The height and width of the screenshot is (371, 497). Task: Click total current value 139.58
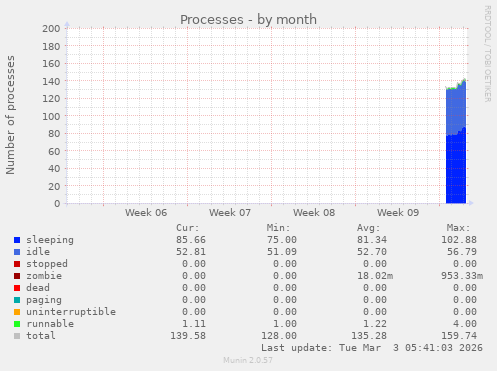click(188, 336)
